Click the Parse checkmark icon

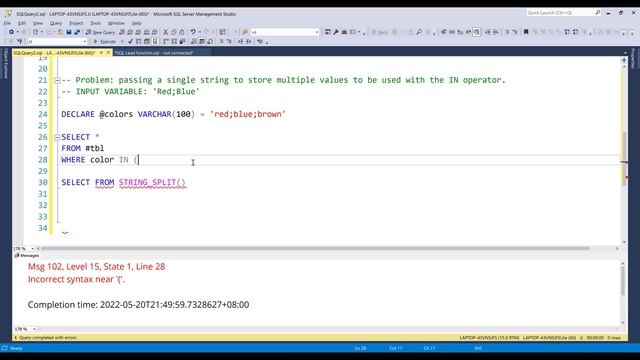pos(130,41)
